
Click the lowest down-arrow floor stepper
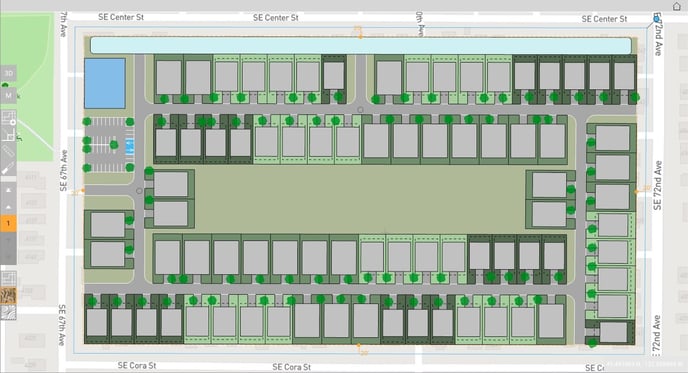point(8,257)
